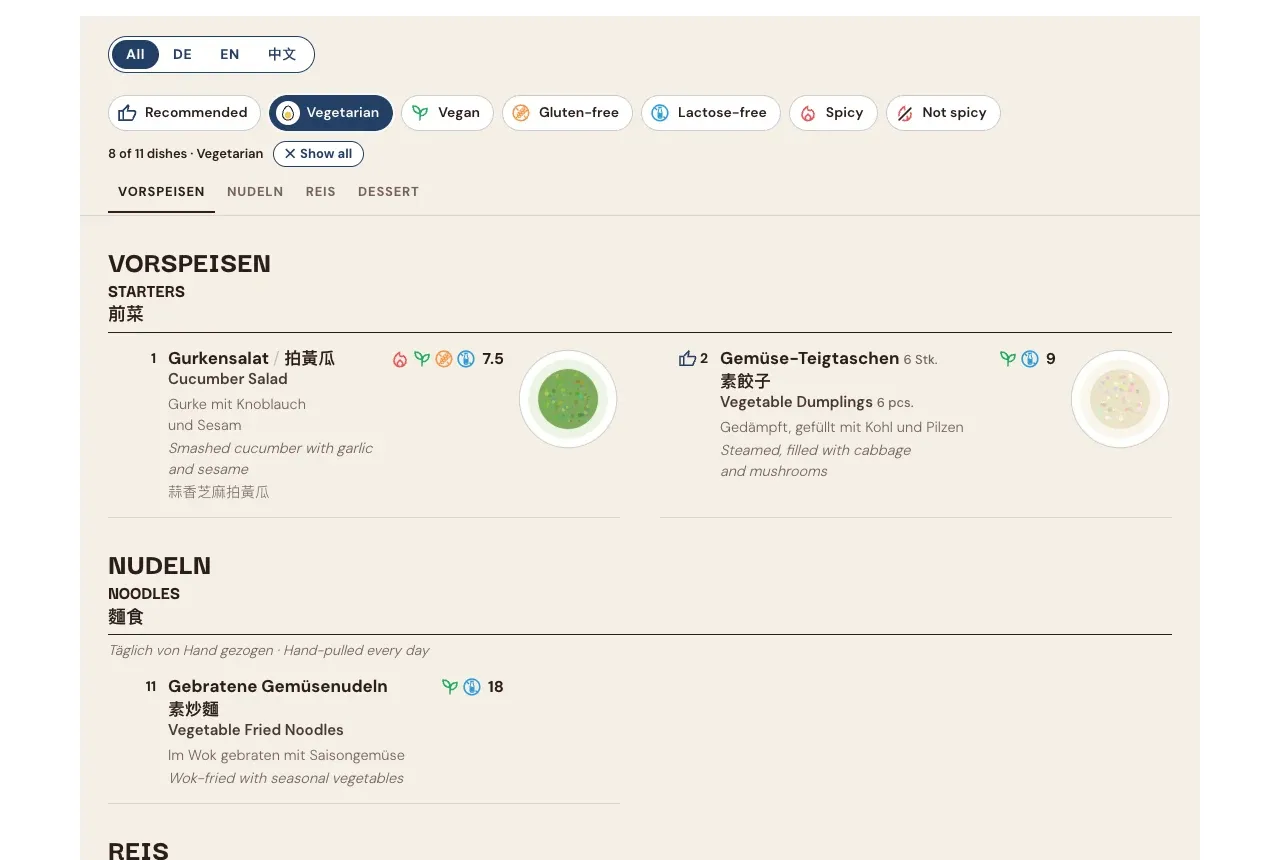The image size is (1280, 860).
Task: Click the spicy flame icon on Gurkensalat
Action: (400, 359)
